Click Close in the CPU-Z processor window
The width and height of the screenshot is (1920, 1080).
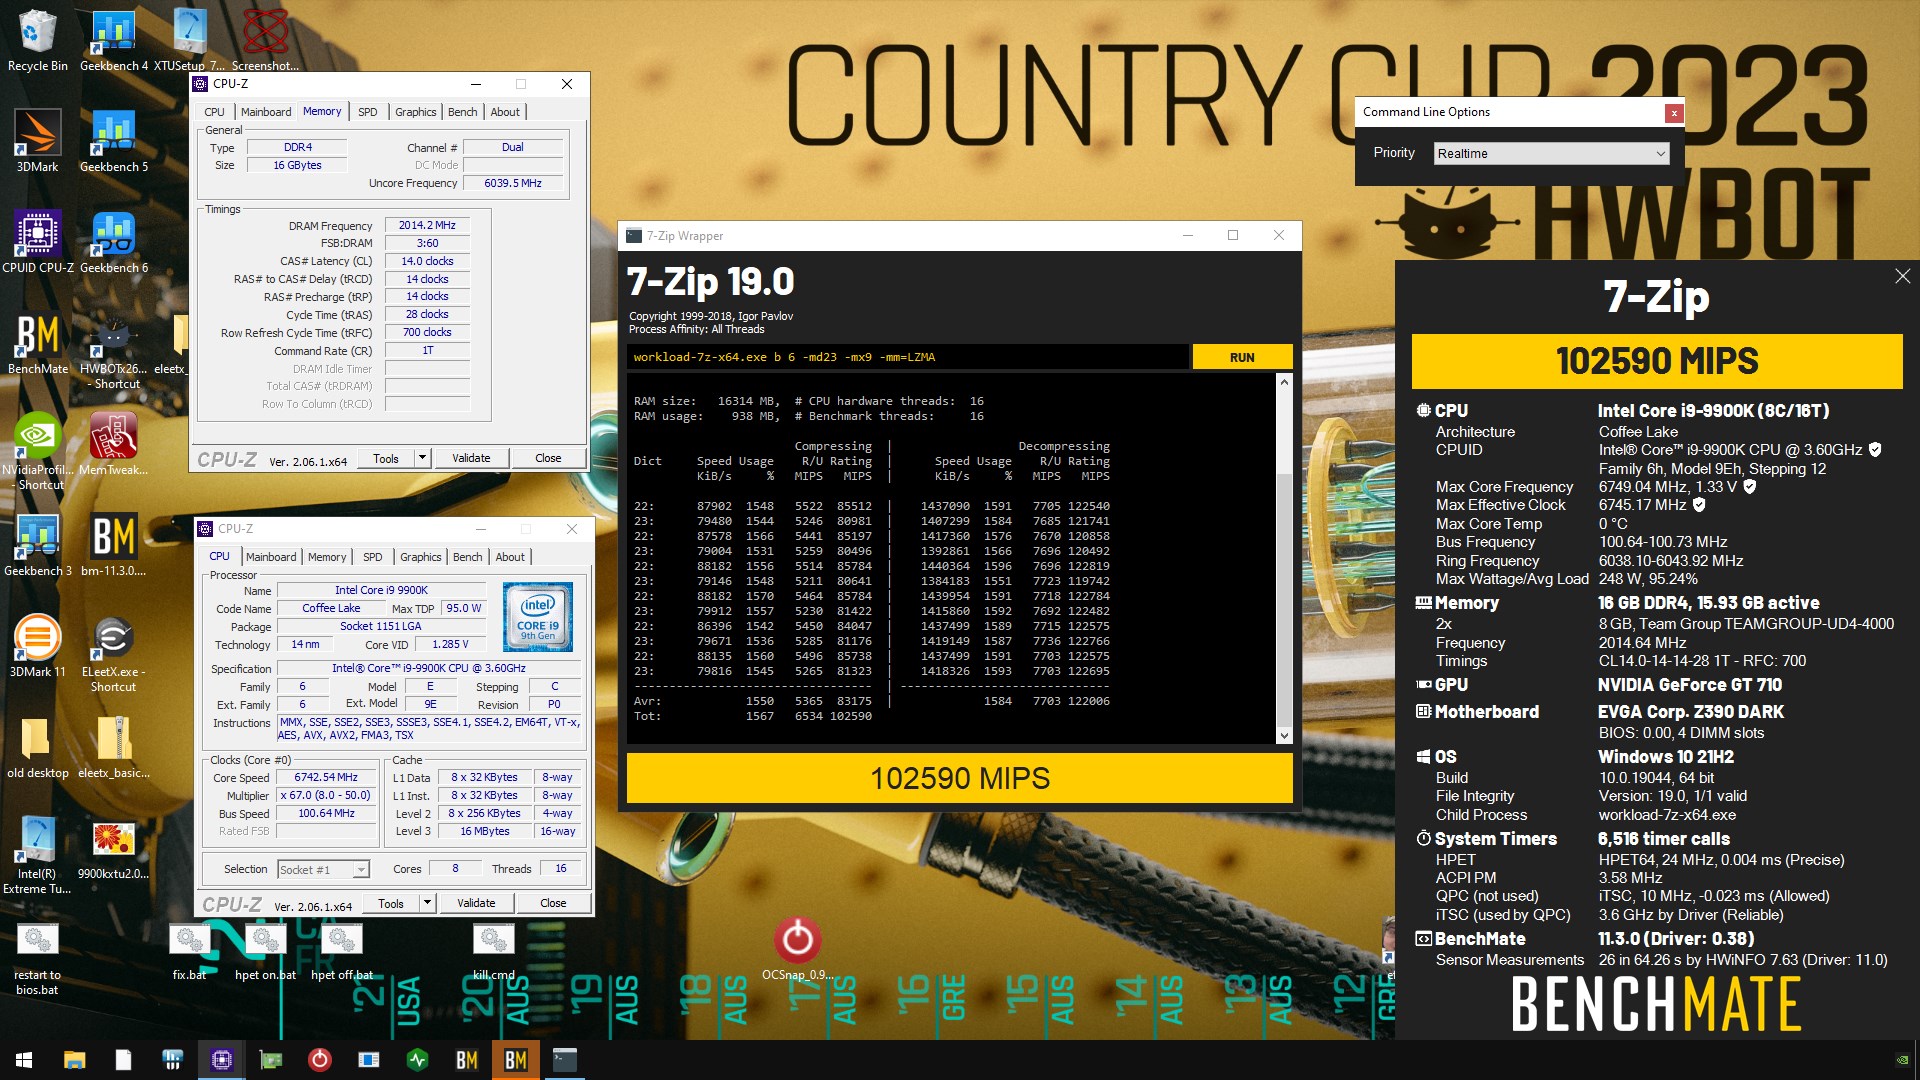click(553, 903)
